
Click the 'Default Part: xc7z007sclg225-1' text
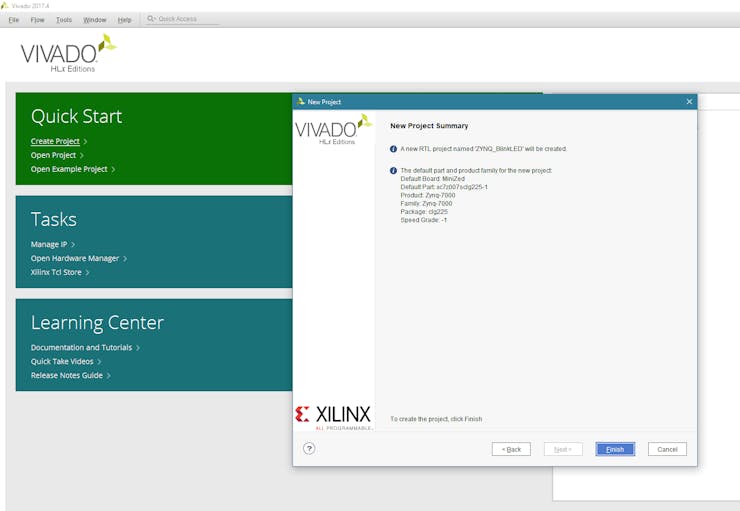point(444,187)
